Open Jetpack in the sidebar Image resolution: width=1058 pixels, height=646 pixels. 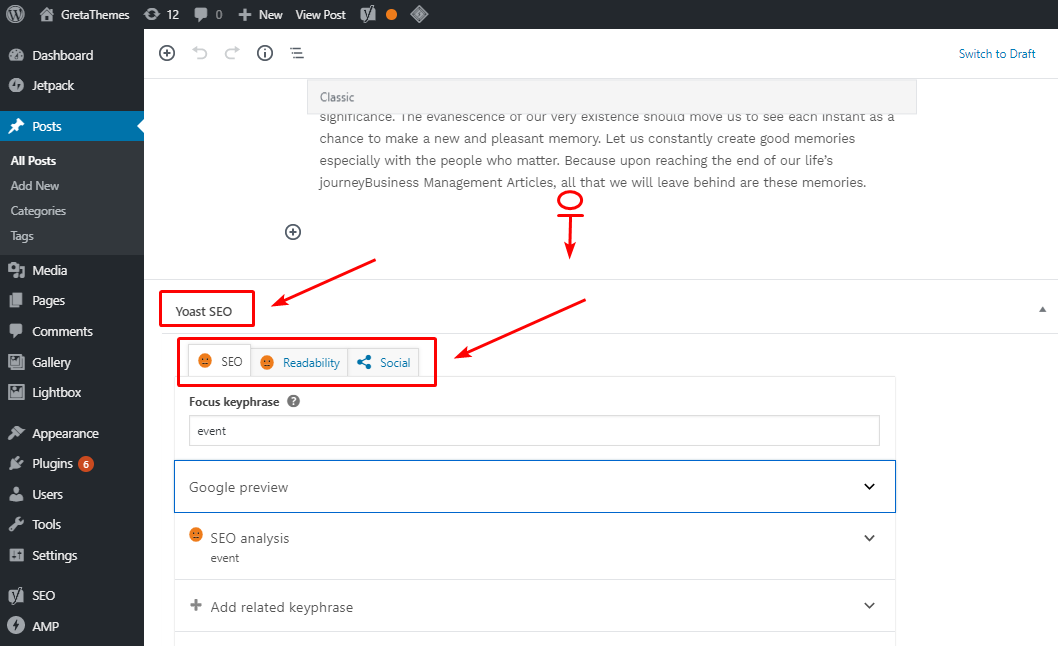tap(72, 86)
